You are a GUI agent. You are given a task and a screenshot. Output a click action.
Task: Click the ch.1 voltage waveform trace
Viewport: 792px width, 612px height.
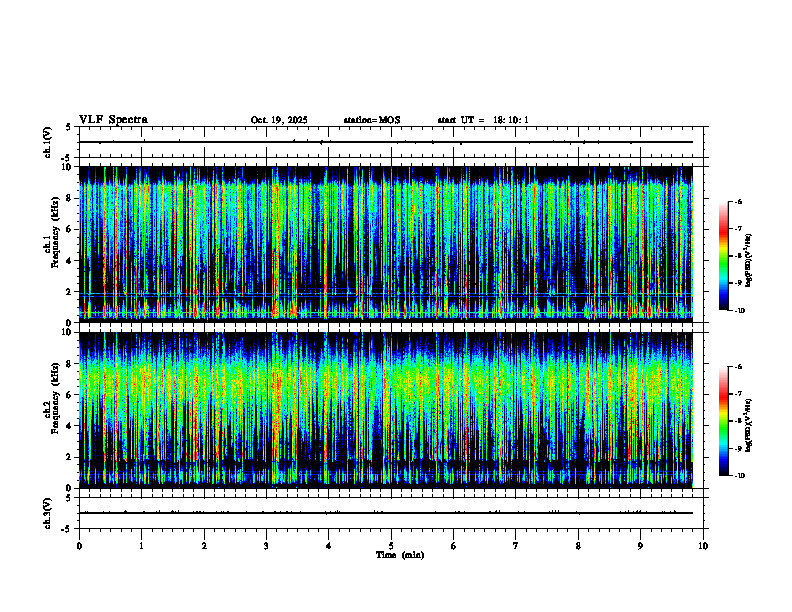[x=386, y=142]
